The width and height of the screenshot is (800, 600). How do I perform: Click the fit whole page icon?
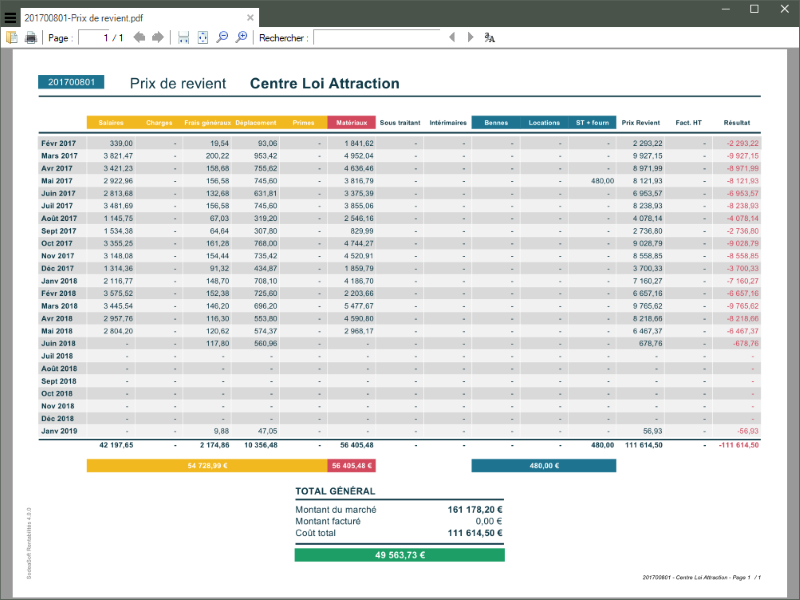click(203, 37)
